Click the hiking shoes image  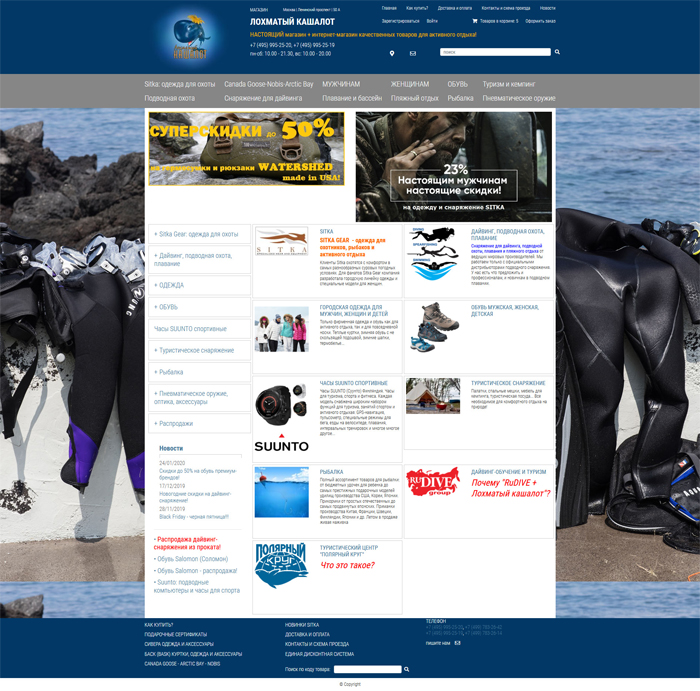pyautogui.click(x=434, y=327)
